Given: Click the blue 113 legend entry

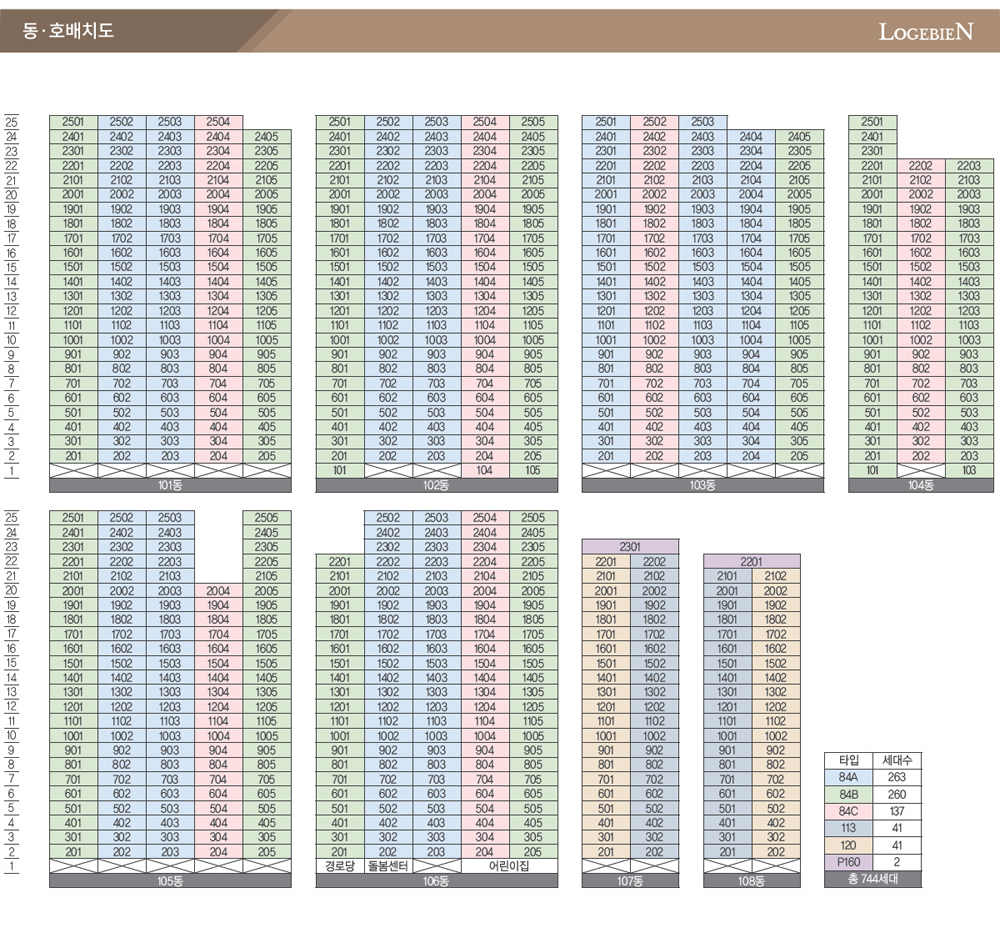Looking at the screenshot, I should pyautogui.click(x=848, y=827).
